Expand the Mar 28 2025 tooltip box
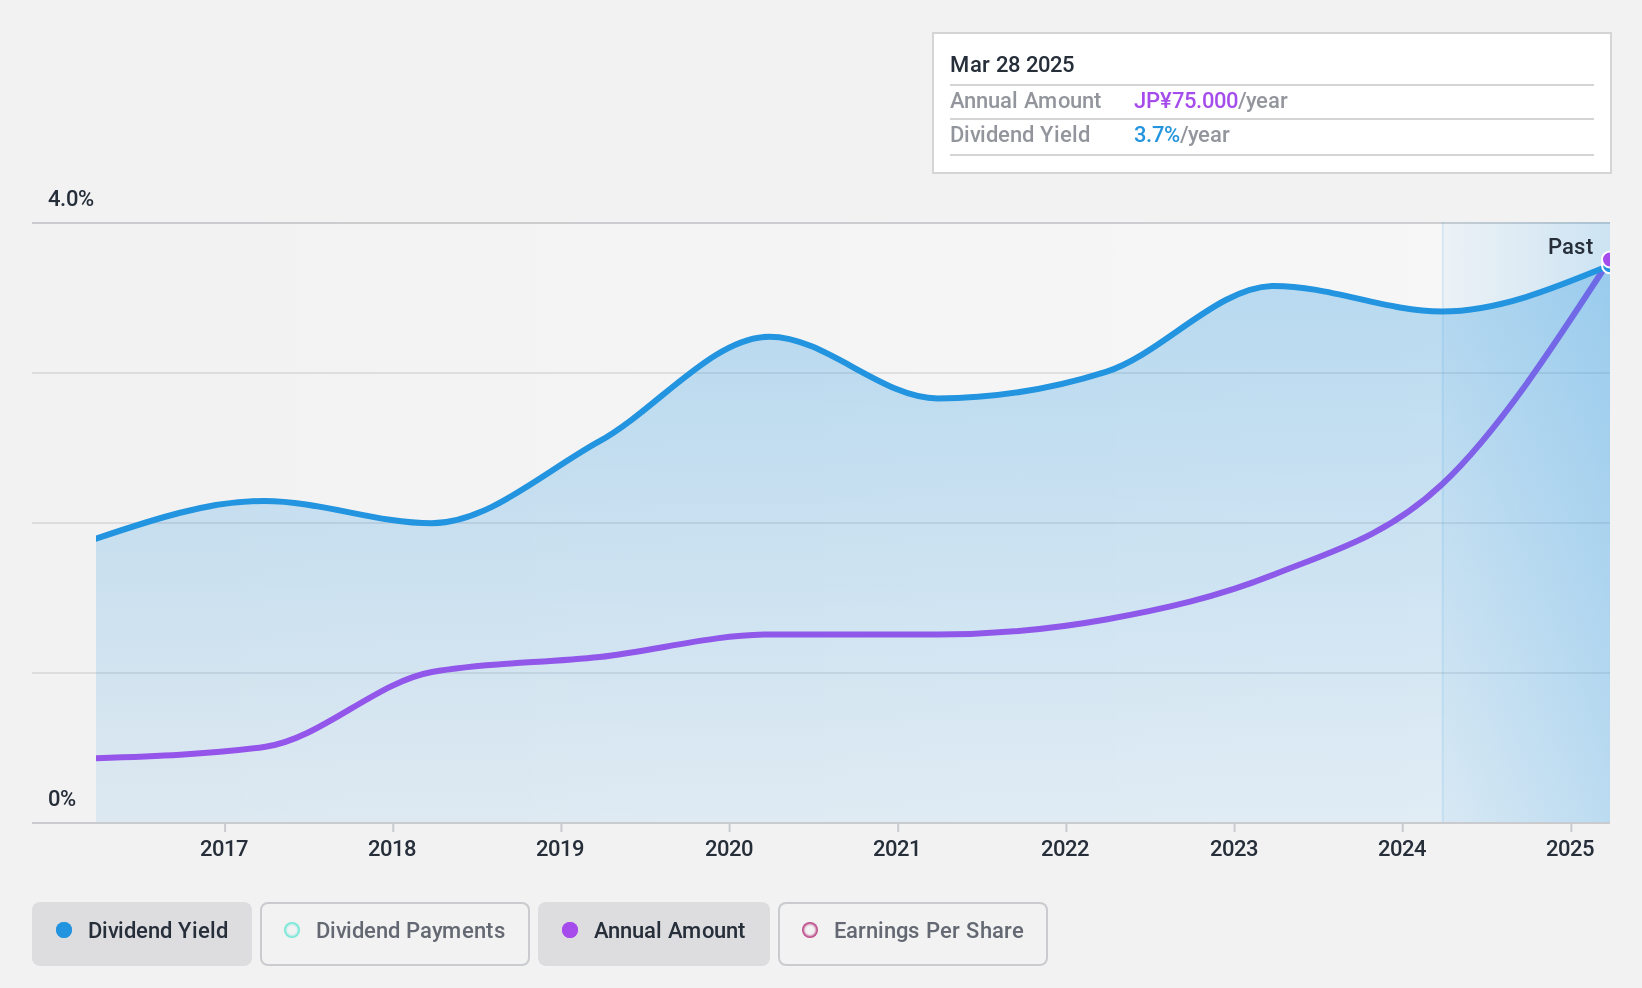The image size is (1642, 988). click(x=1270, y=101)
